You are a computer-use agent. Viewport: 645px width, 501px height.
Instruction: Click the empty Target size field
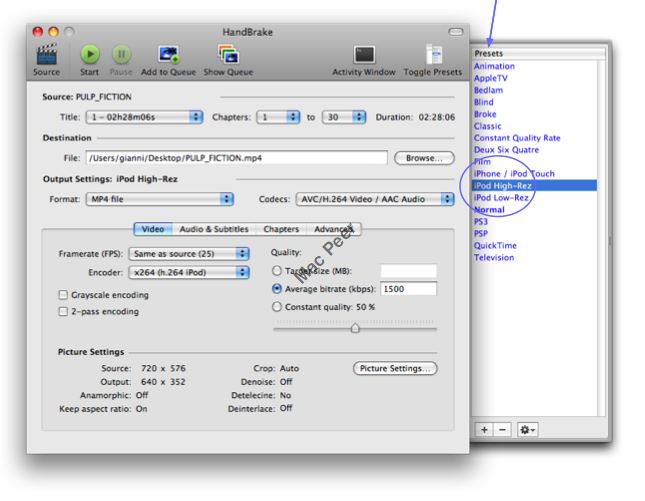click(x=408, y=271)
